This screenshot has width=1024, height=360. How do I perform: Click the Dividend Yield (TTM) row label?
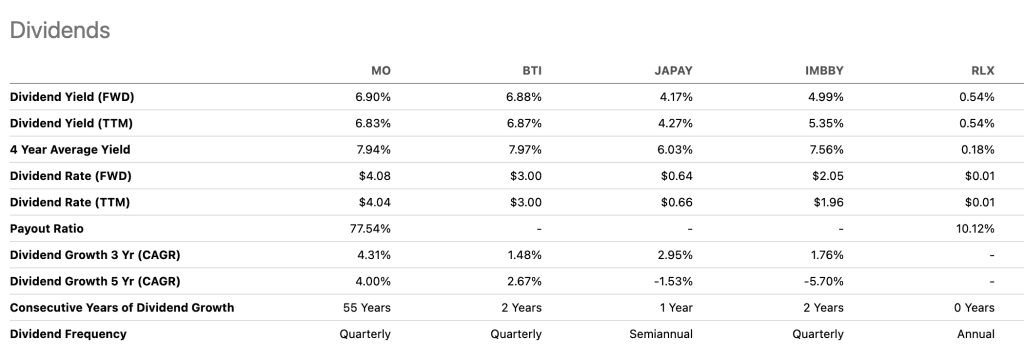coord(71,123)
